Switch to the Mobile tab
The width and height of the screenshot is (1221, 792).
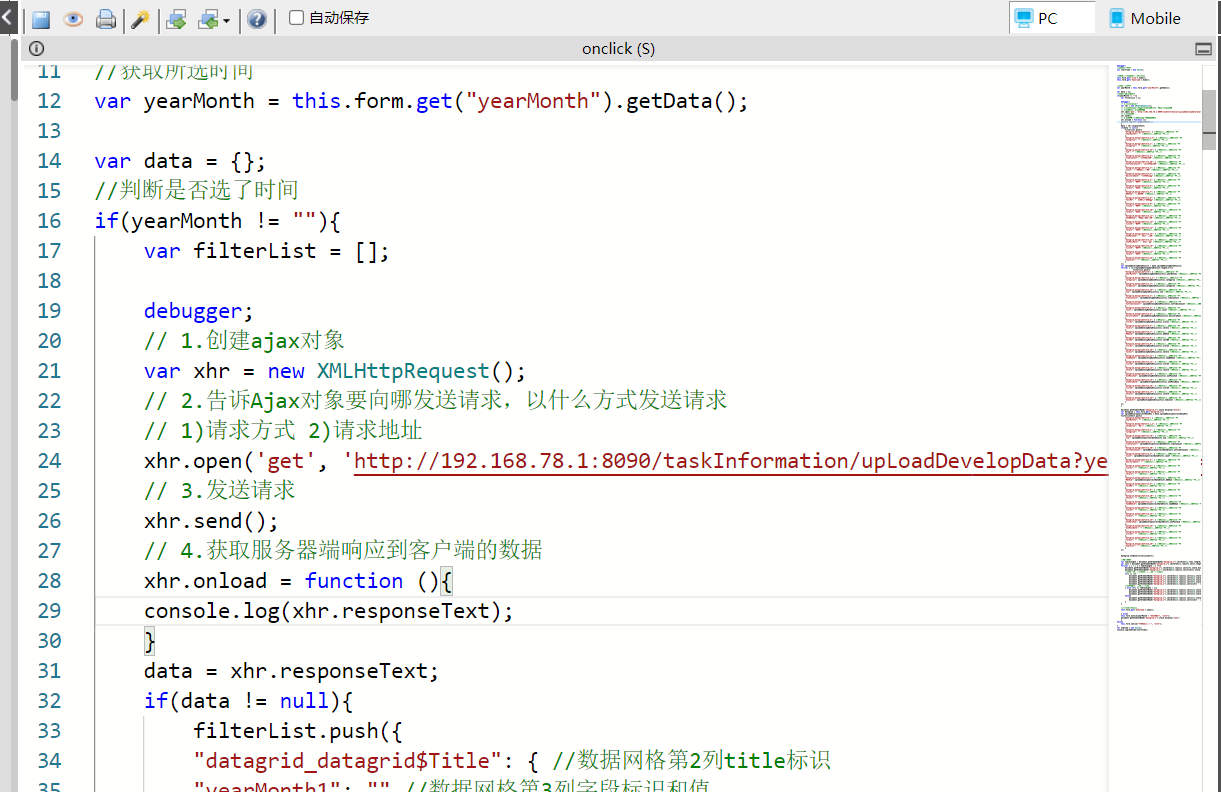pos(1145,18)
